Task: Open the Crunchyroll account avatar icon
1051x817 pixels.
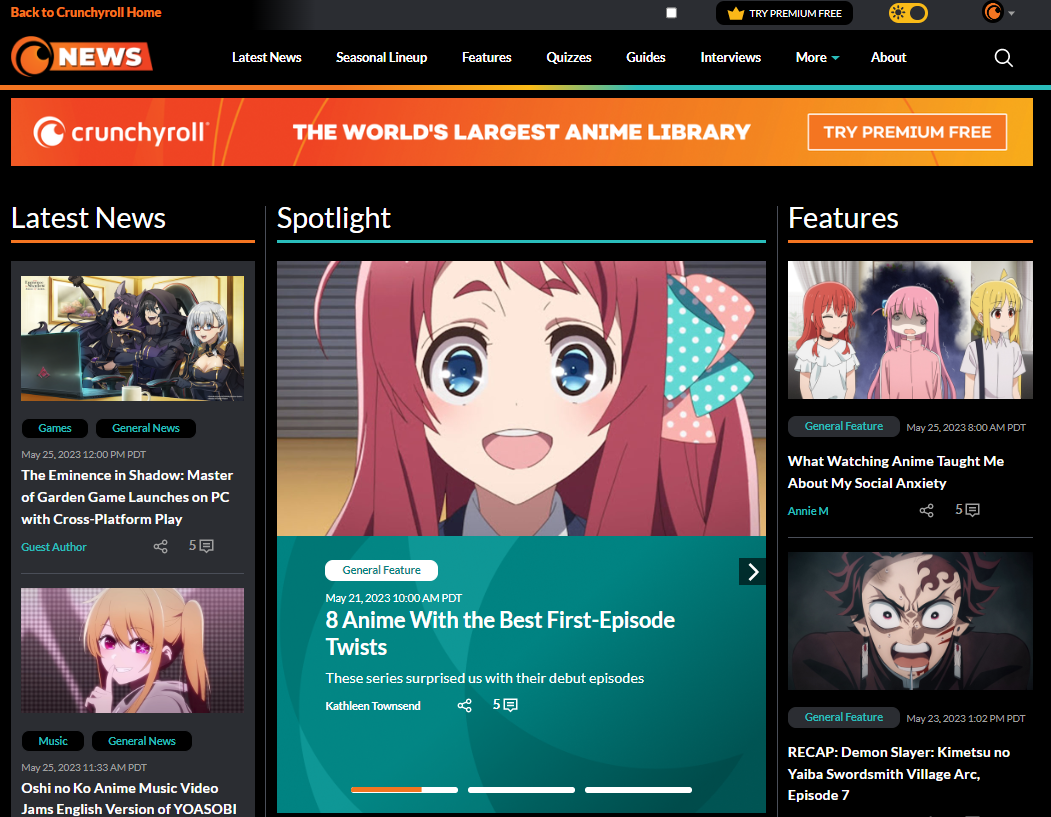Action: [993, 12]
